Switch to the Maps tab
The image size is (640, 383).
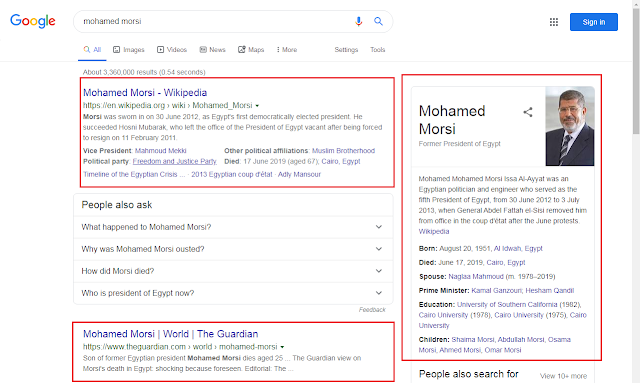pos(251,50)
